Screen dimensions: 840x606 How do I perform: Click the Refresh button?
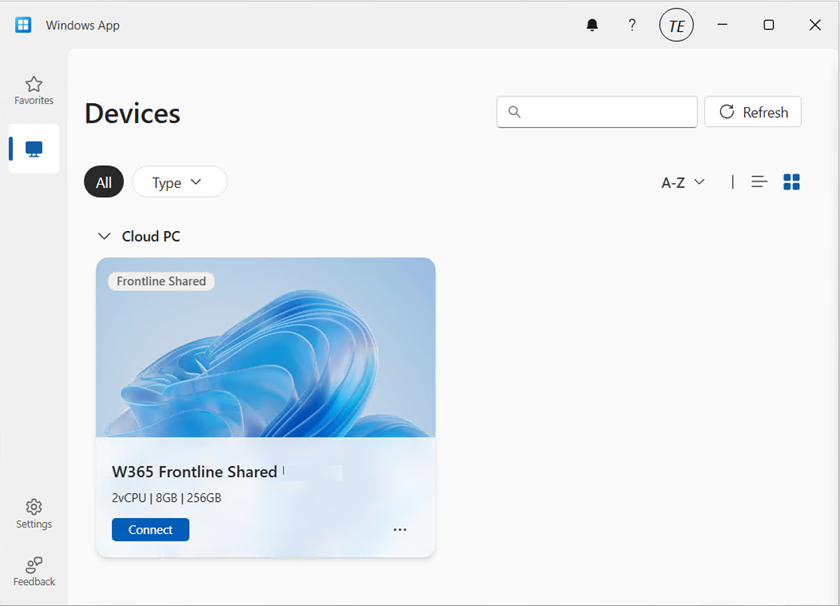pyautogui.click(x=753, y=112)
